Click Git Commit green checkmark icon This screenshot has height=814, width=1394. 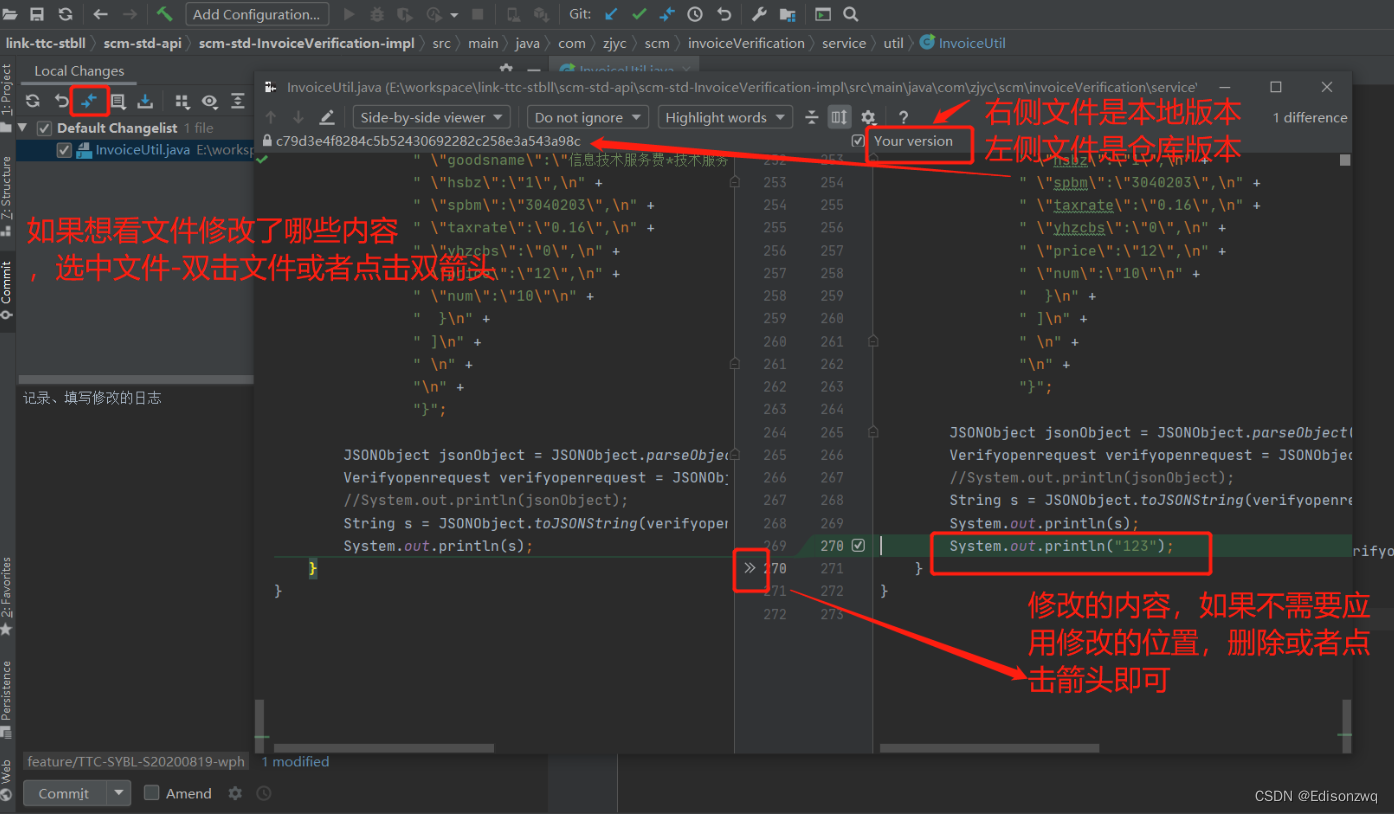[639, 14]
